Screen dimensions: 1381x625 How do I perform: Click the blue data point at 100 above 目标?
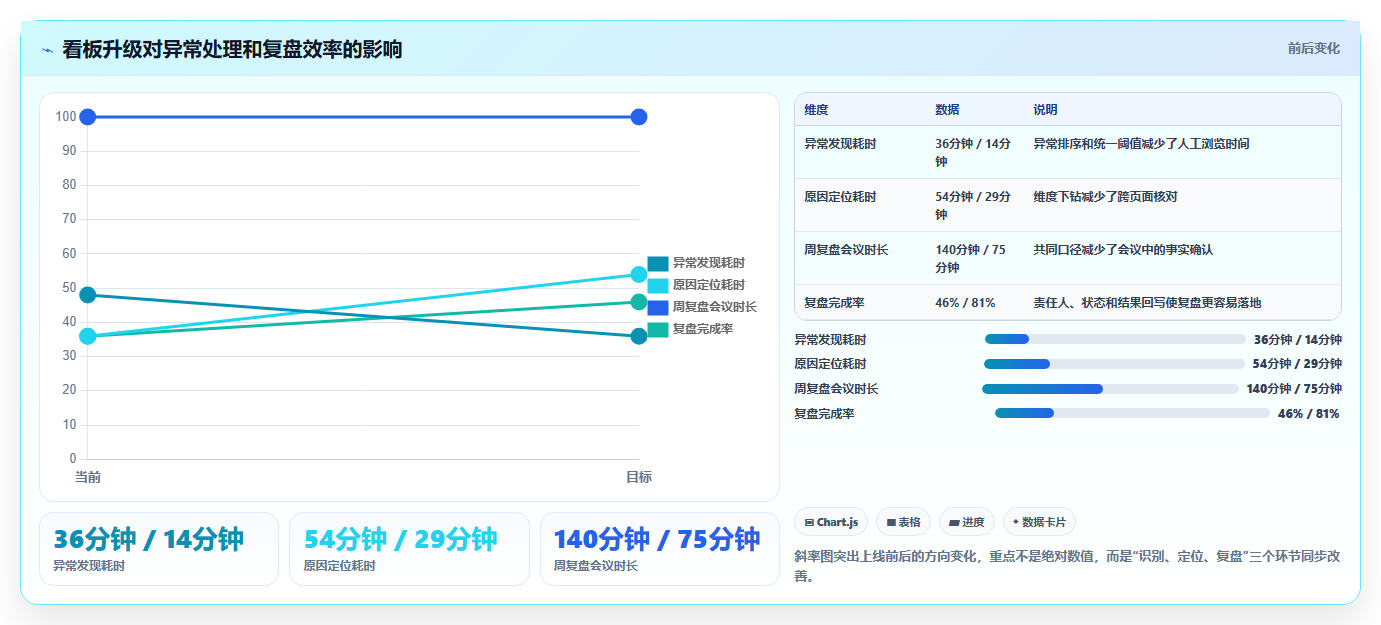[639, 117]
